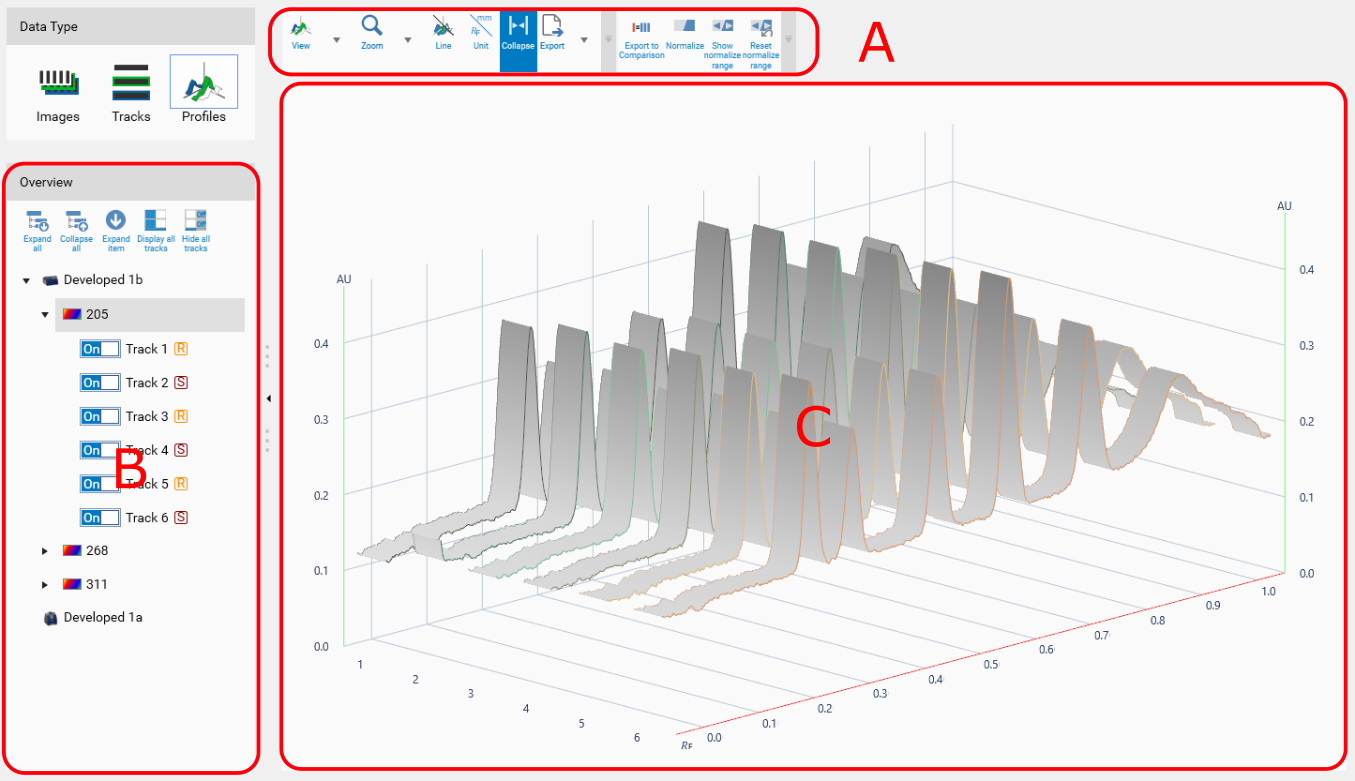This screenshot has height=781, width=1355.
Task: Click Reset normalize range icon
Action: [x=761, y=31]
